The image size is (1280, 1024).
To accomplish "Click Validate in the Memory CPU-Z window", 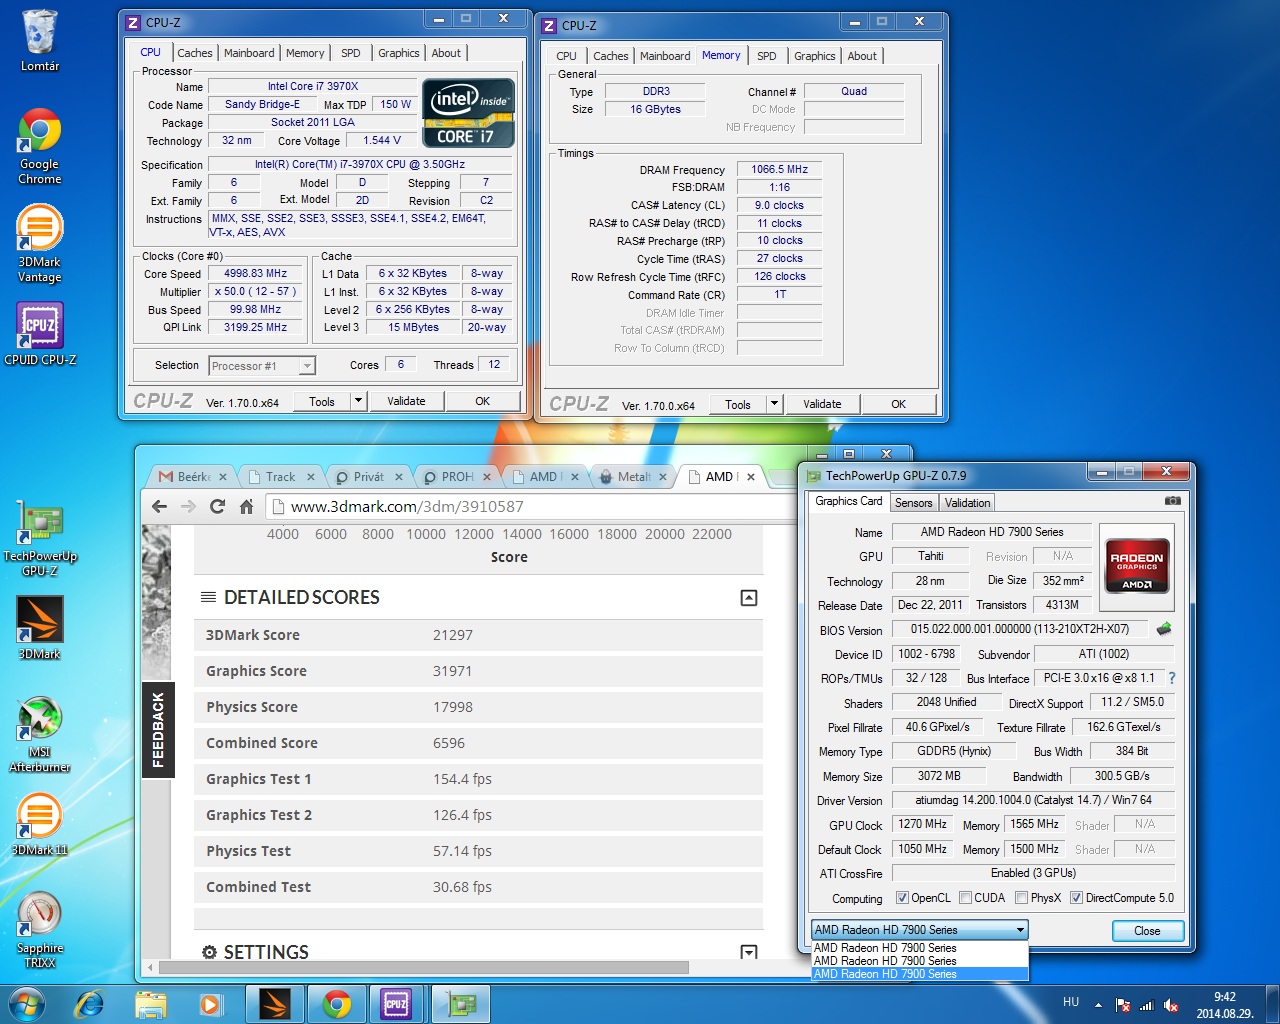I will [x=822, y=404].
